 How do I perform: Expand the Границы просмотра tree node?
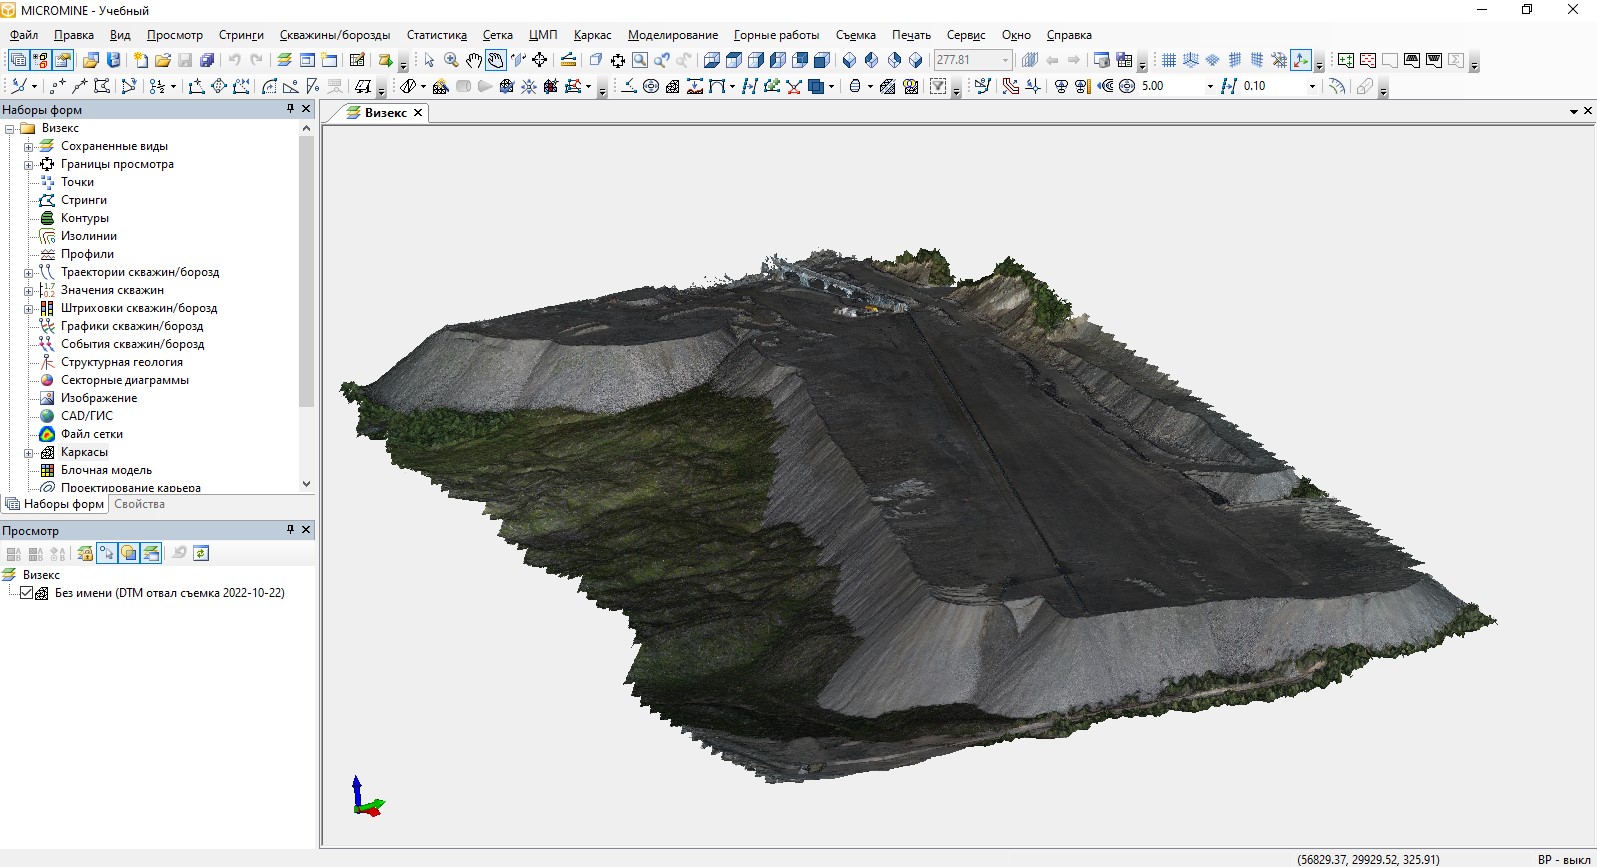coord(29,165)
